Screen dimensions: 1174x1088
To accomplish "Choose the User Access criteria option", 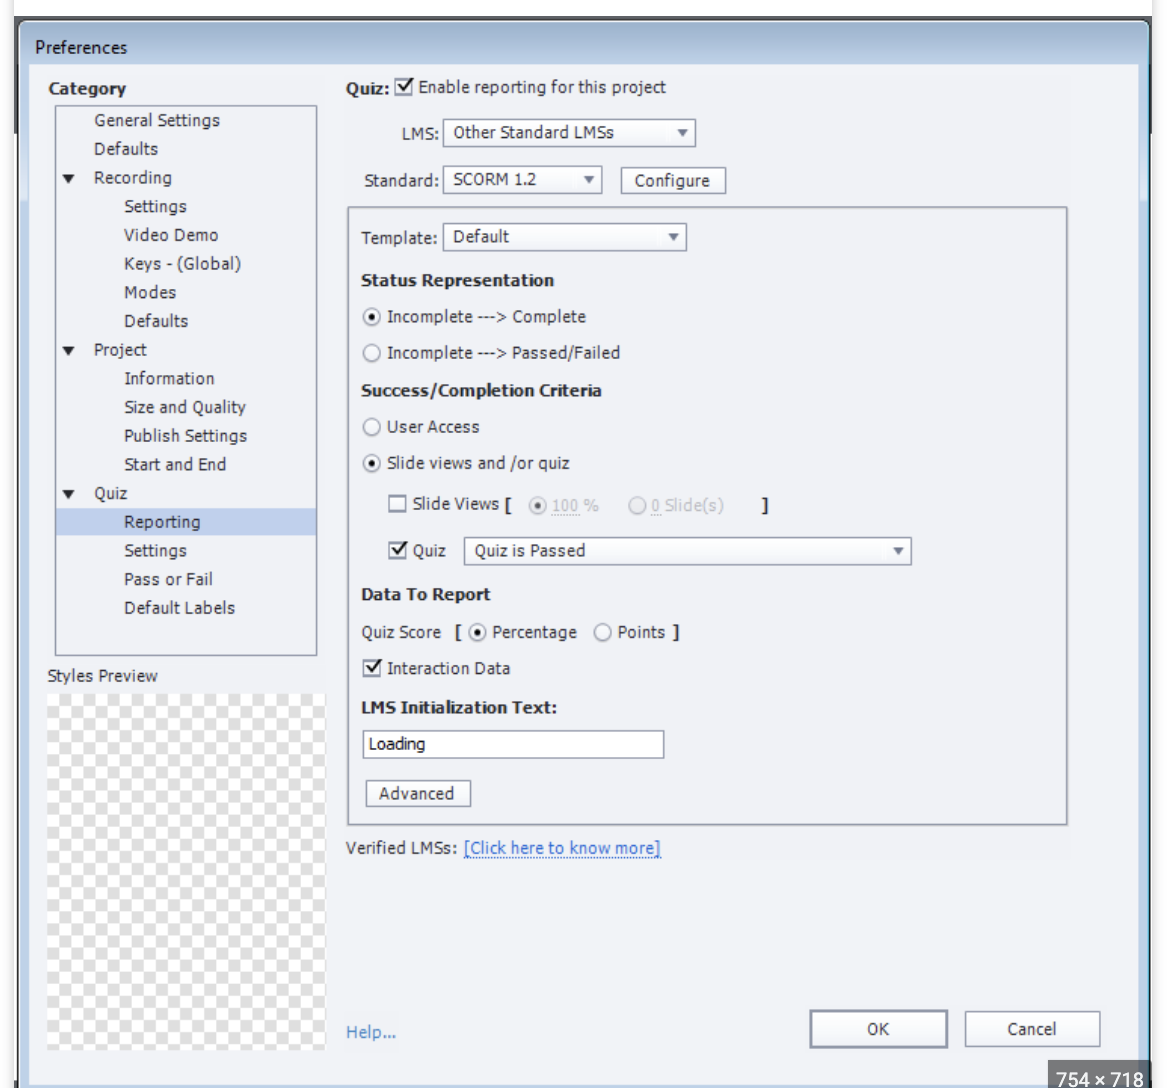I will tap(372, 427).
